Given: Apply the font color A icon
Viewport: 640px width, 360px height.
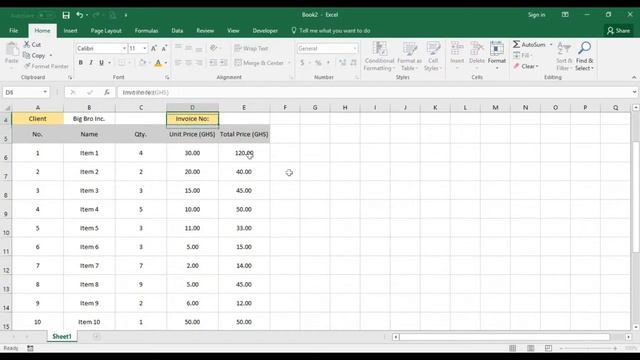Looking at the screenshot, I should (158, 63).
